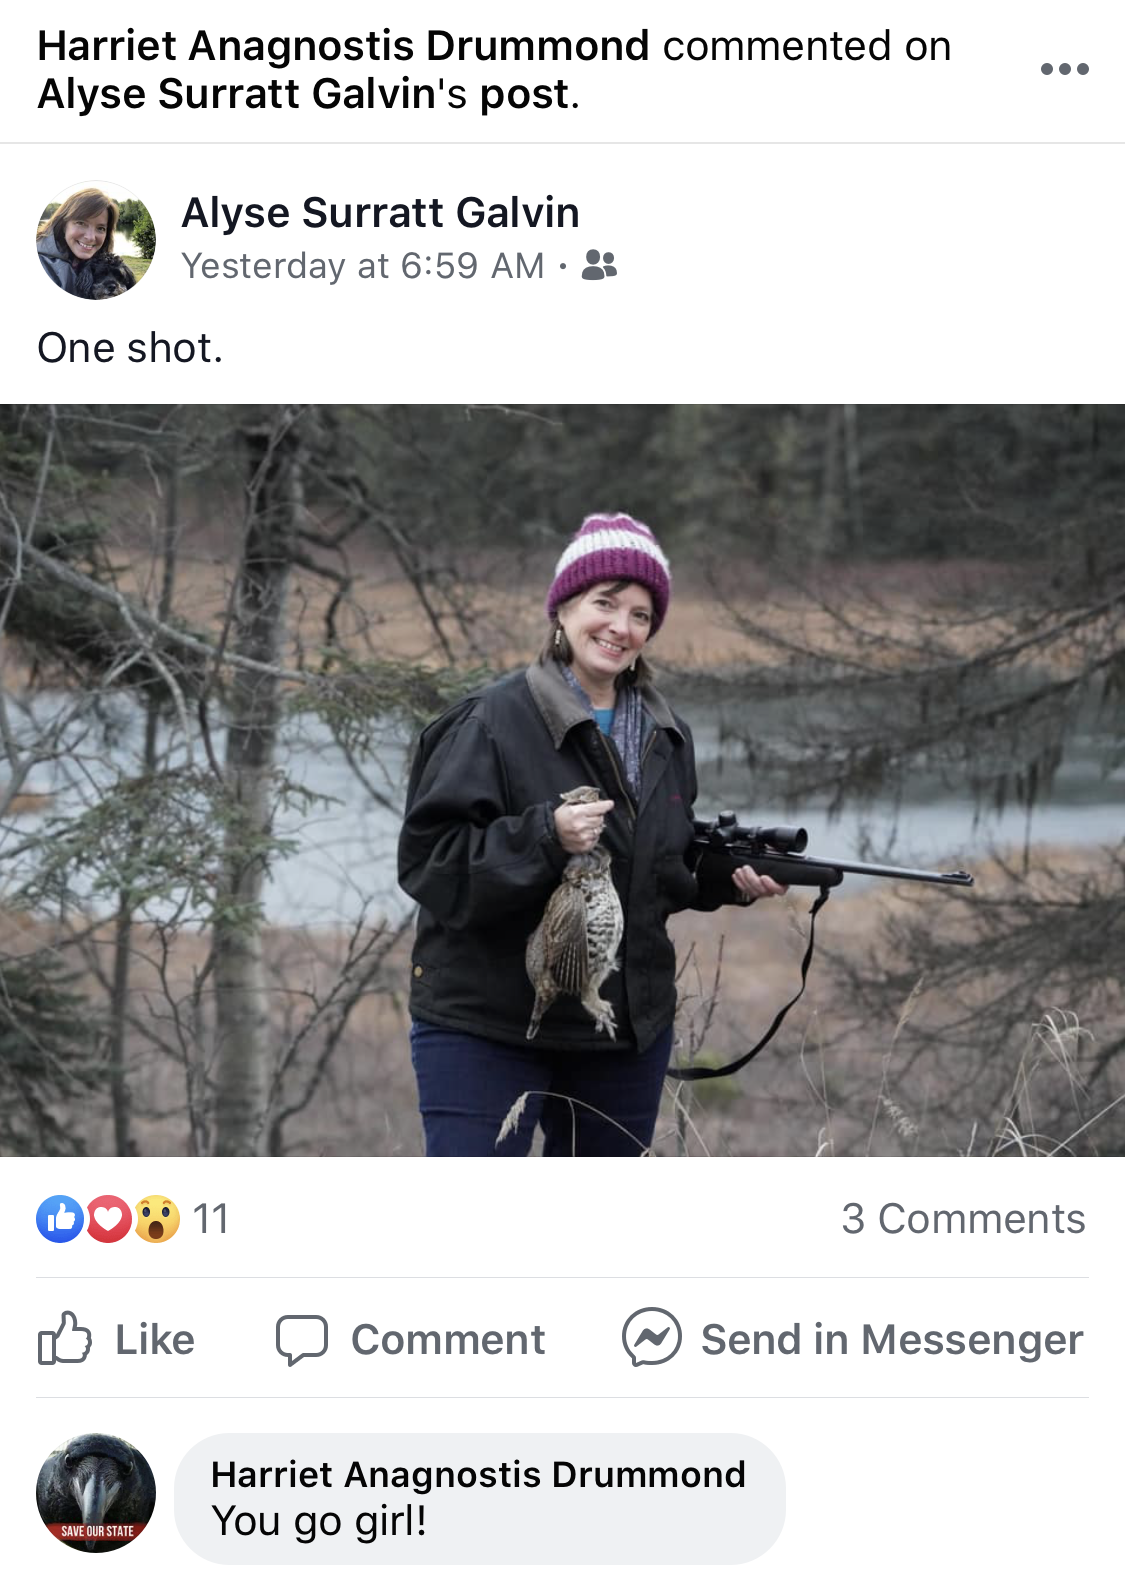
Task: Tap the Comment speech bubble icon
Action: [x=302, y=1340]
